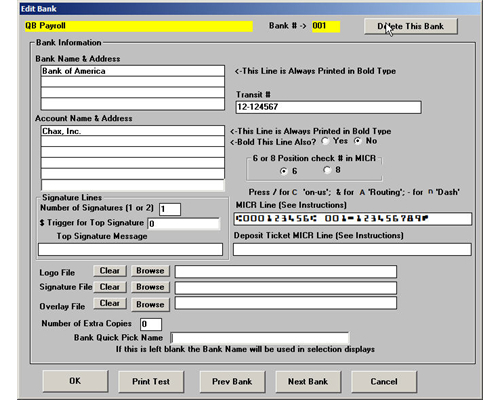
Task: Click the second account address line field
Action: pos(133,142)
